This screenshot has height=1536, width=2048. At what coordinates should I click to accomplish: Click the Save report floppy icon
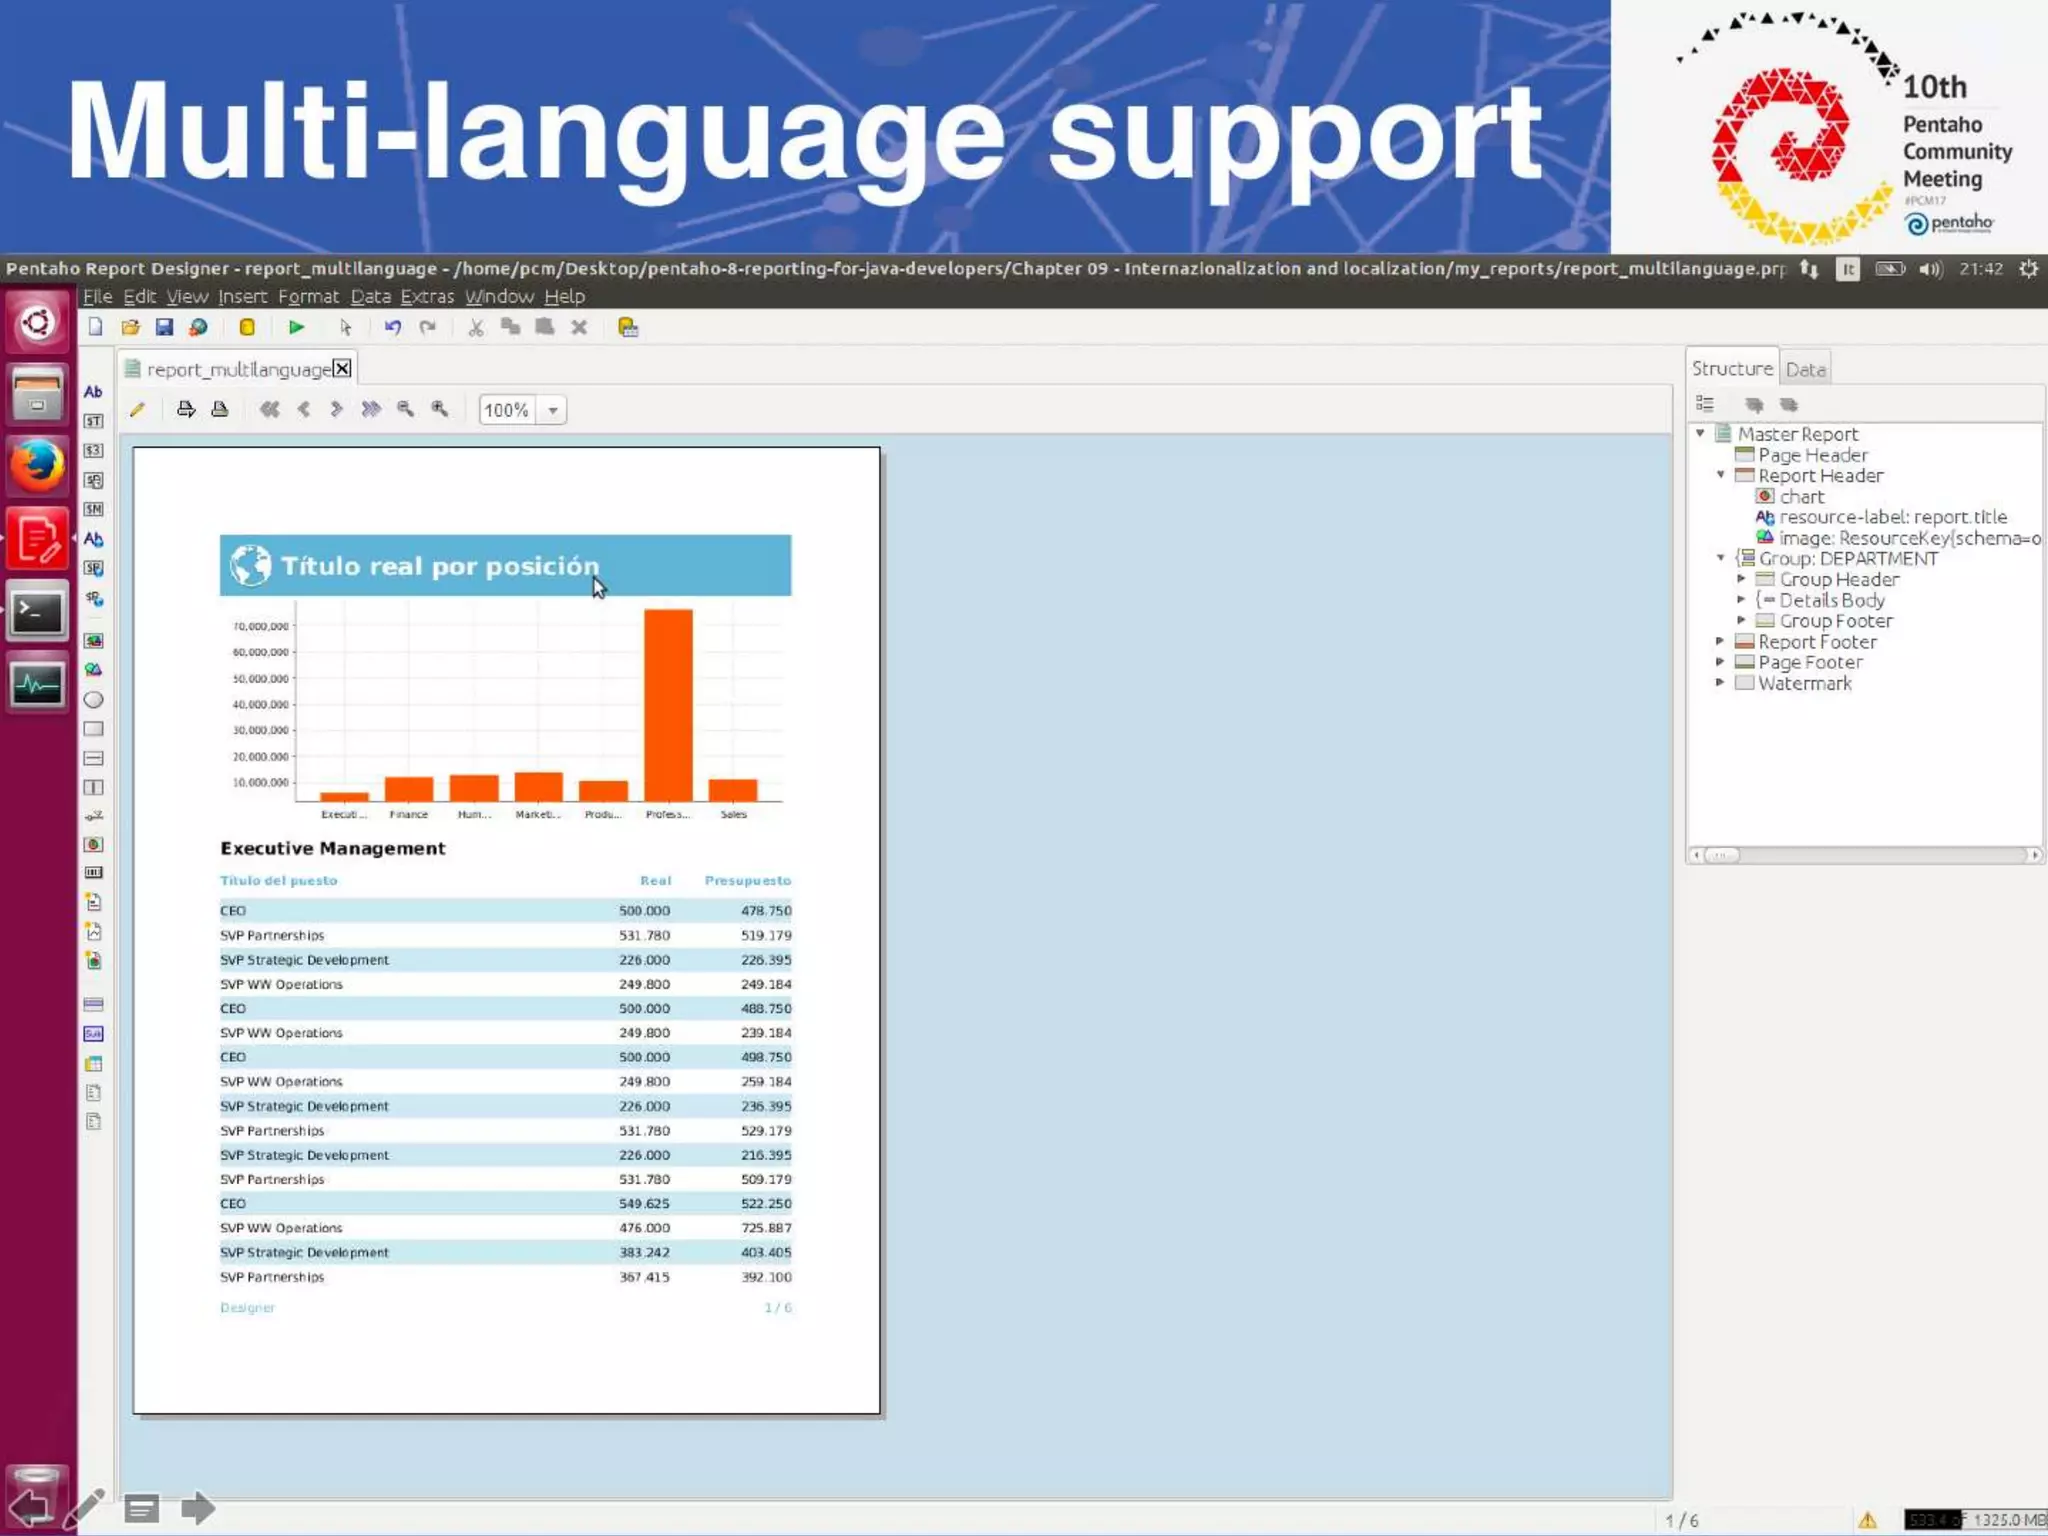164,327
